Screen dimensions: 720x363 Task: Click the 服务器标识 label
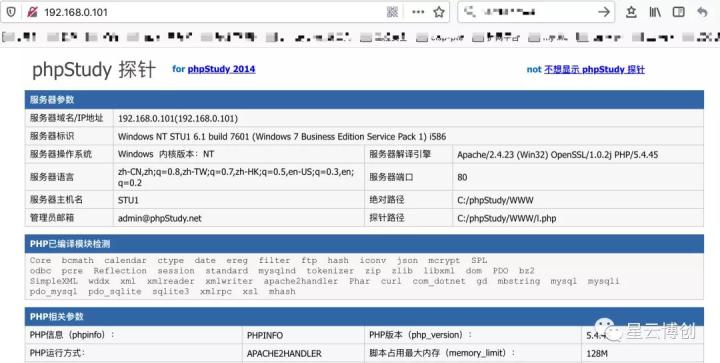(x=52, y=136)
